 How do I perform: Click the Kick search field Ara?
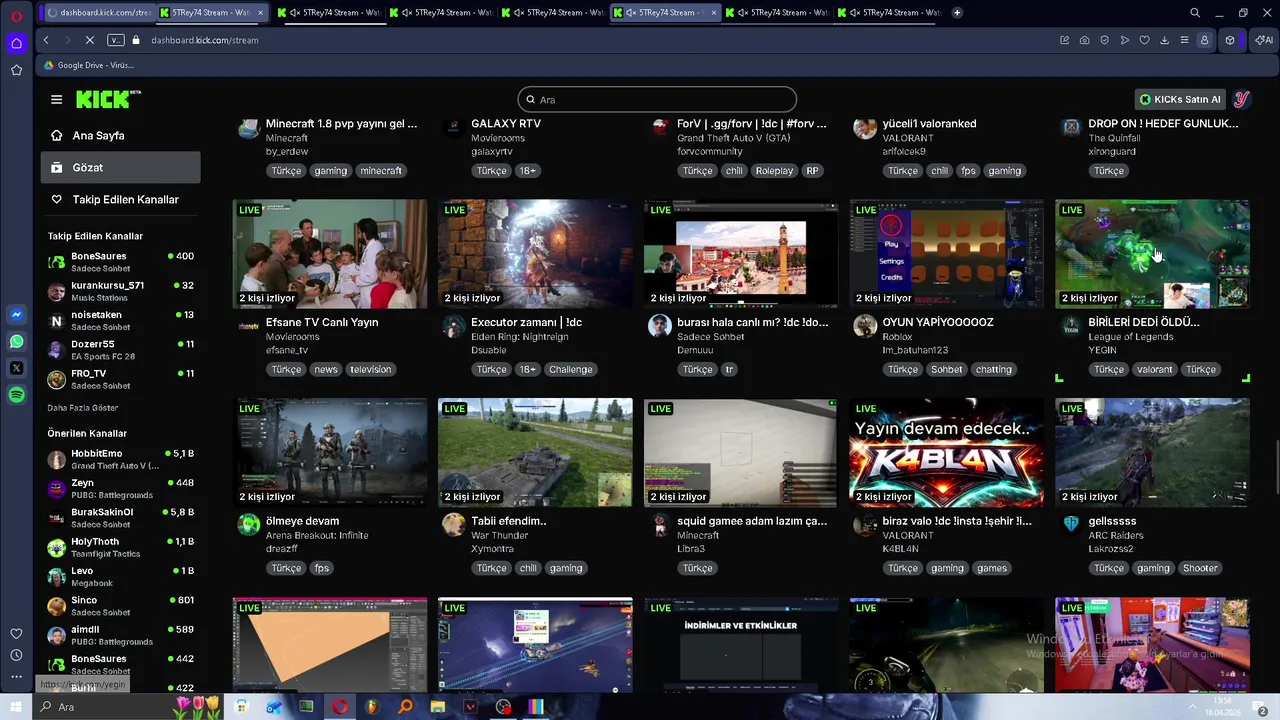click(x=657, y=99)
